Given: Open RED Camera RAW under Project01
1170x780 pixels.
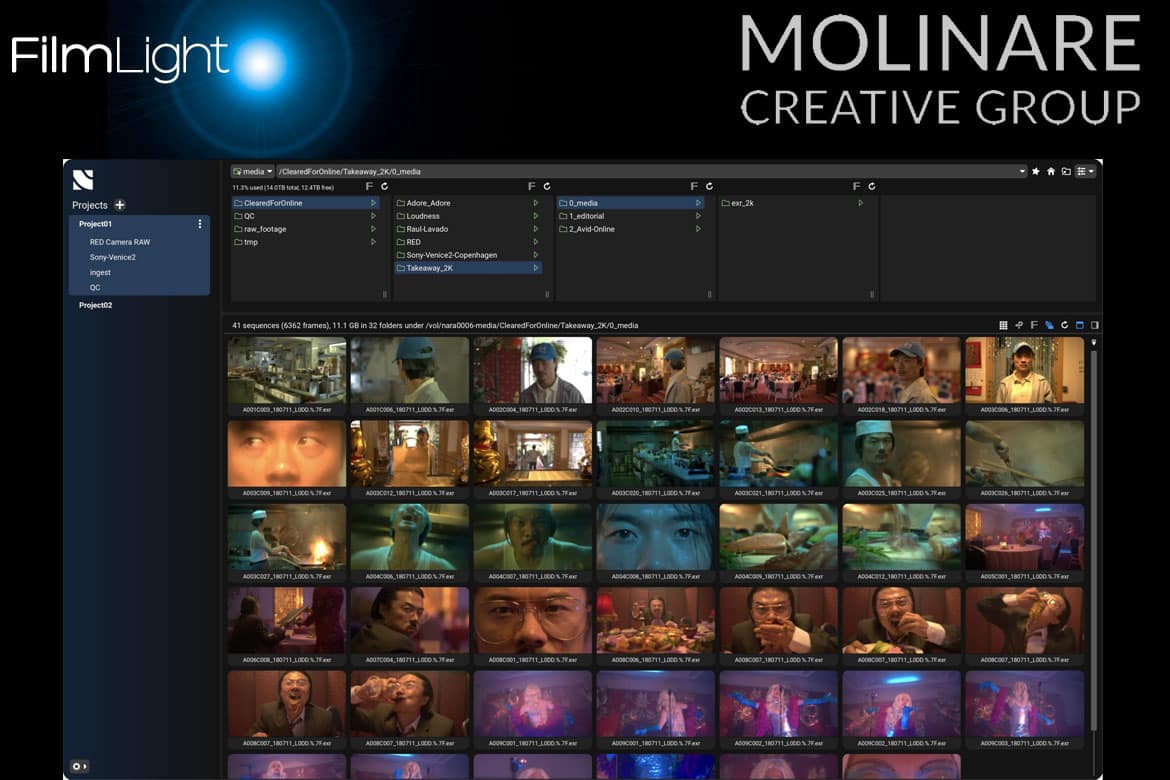Looking at the screenshot, I should click(119, 243).
